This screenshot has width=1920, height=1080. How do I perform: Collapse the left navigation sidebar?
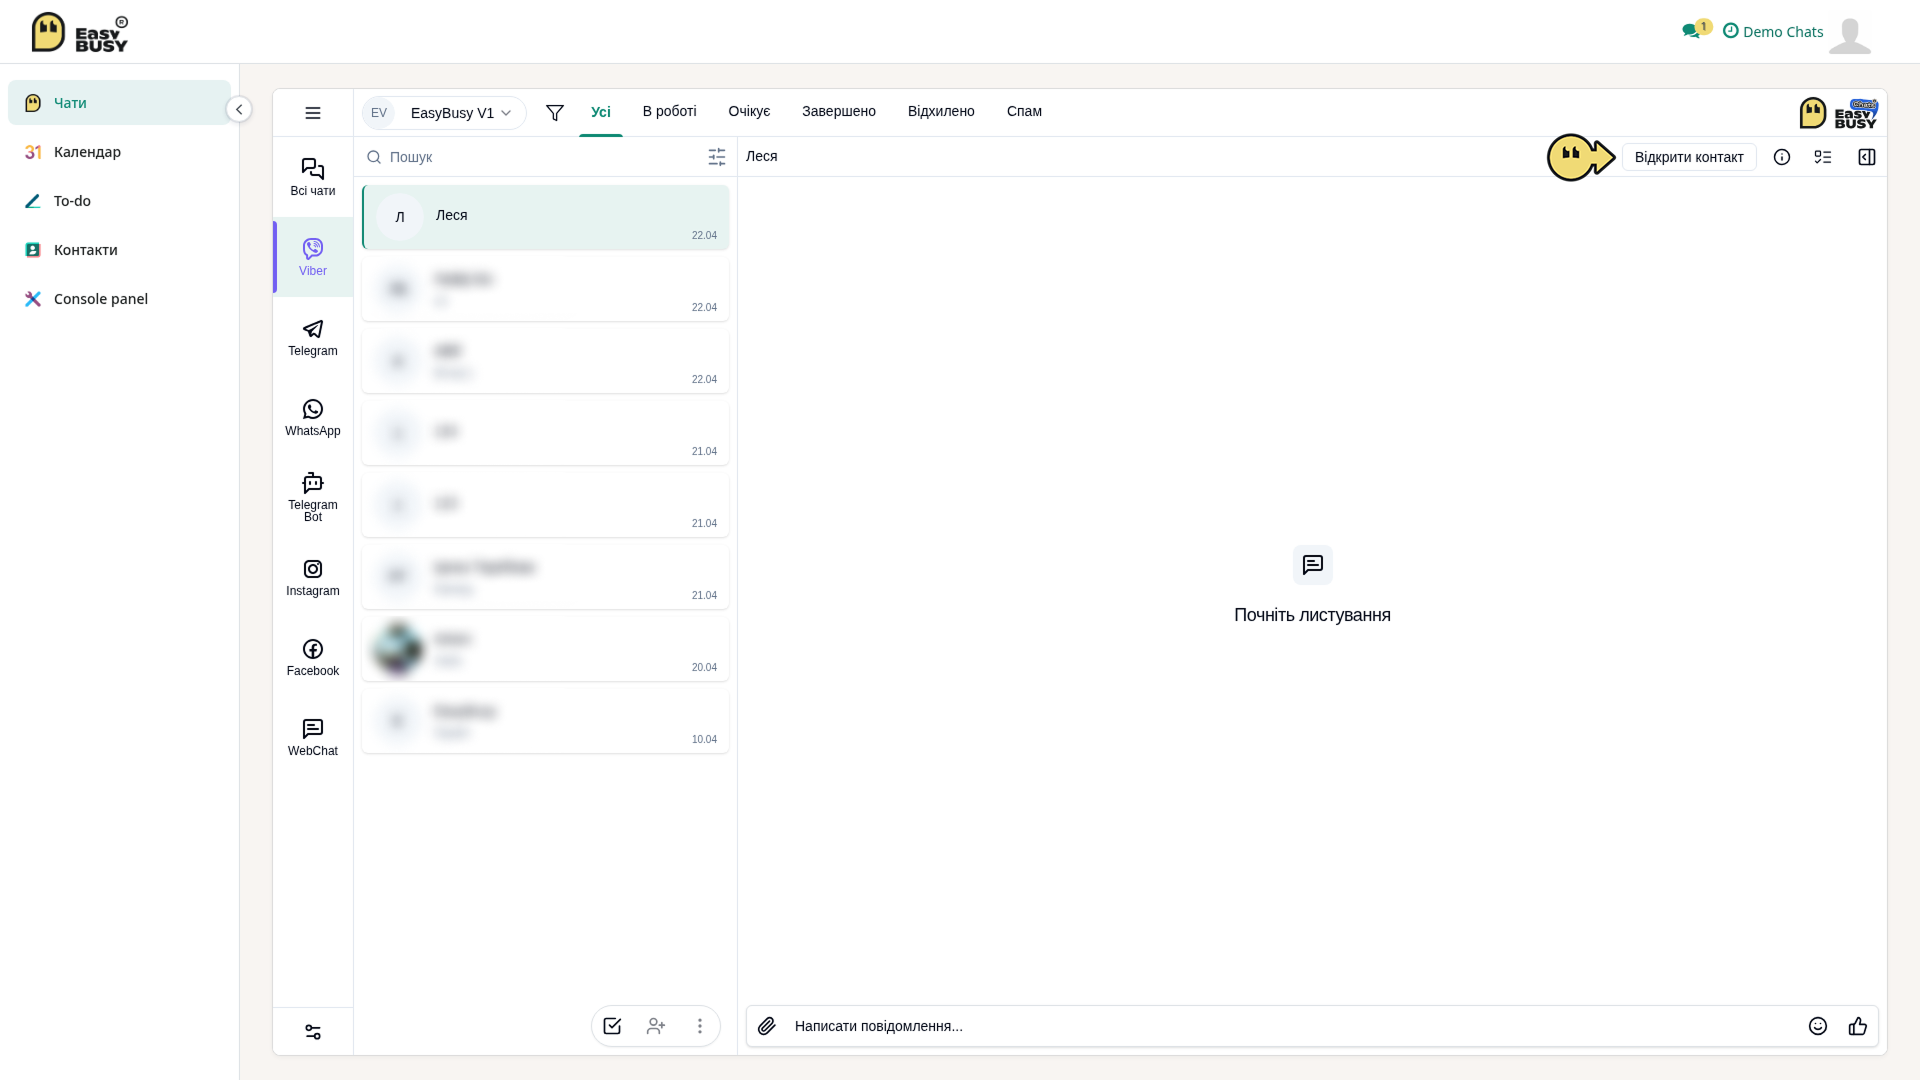239,109
